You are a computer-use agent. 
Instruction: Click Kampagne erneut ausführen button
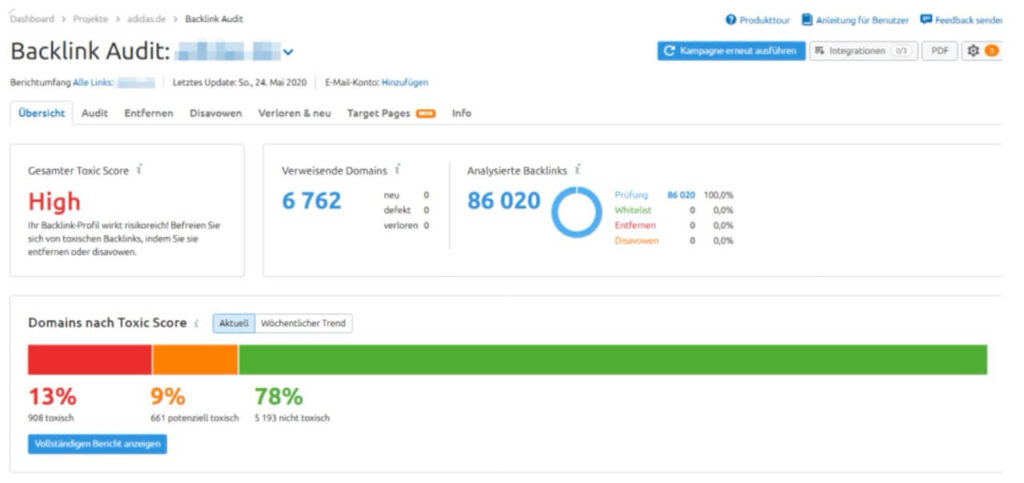[x=731, y=51]
